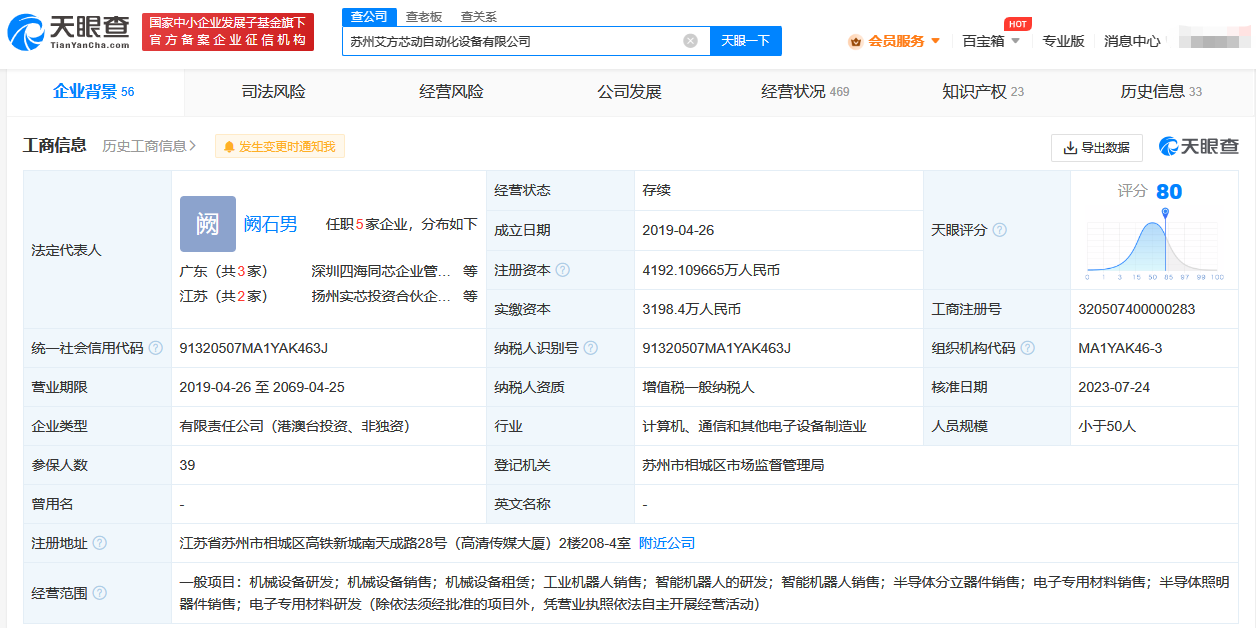The height and width of the screenshot is (628, 1256).
Task: Click the registered capital 4192.109665万人民币
Action: coord(711,270)
